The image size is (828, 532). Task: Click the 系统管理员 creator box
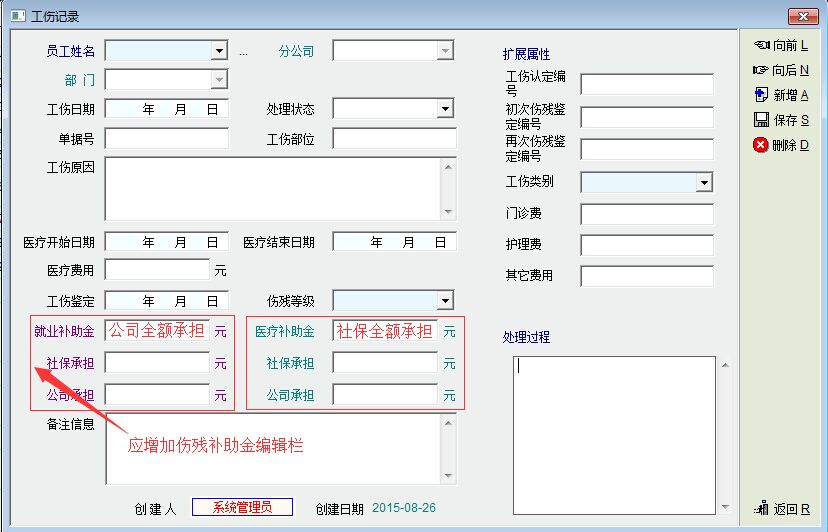[242, 508]
